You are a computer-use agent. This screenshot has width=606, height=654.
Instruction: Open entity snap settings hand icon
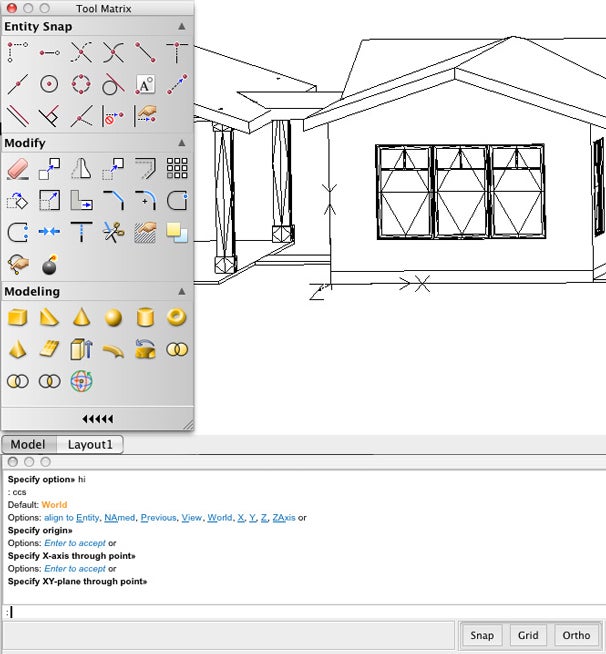tap(145, 116)
